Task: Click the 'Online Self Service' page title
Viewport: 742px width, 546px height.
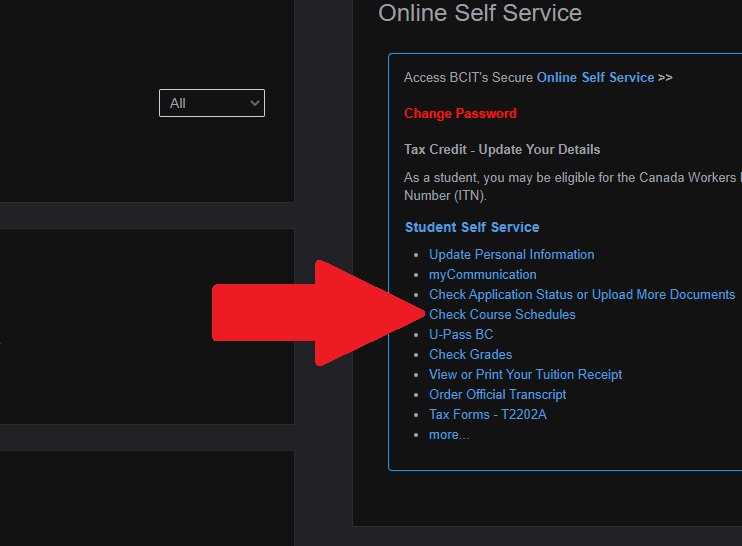Action: pos(480,13)
